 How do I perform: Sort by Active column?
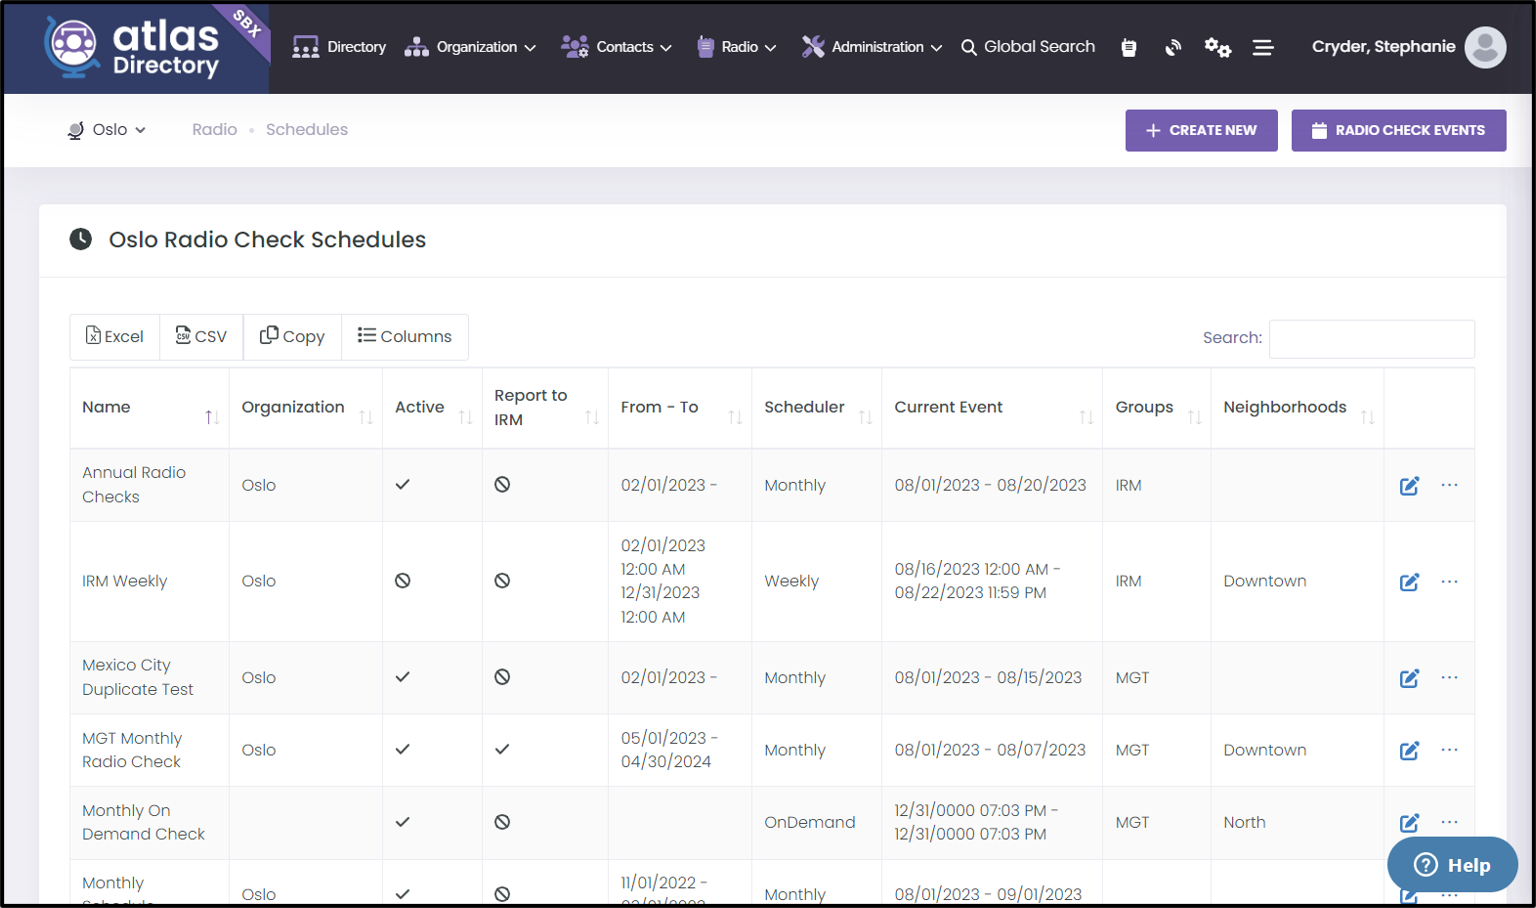432,408
